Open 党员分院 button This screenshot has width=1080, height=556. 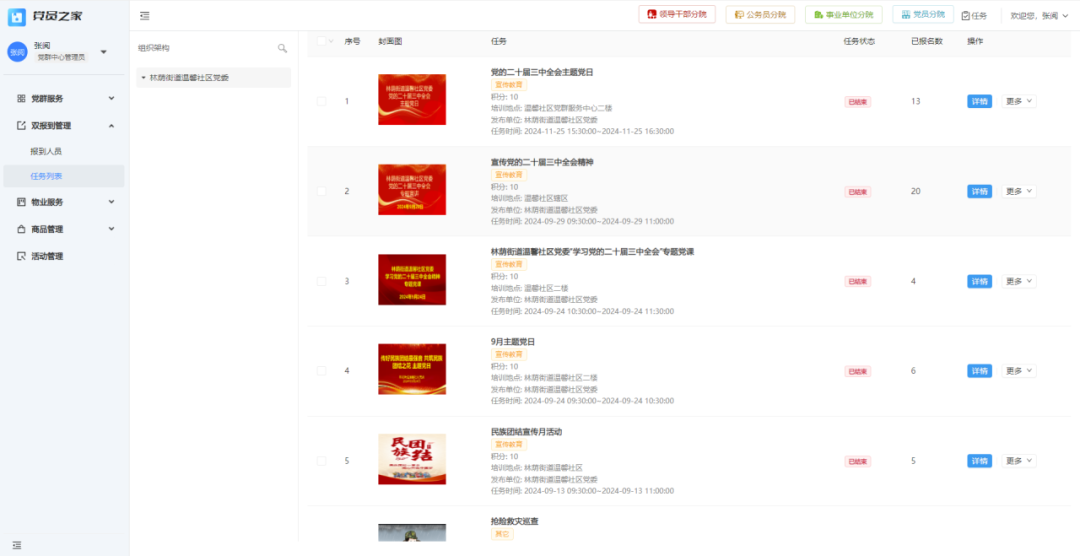pyautogui.click(x=923, y=14)
